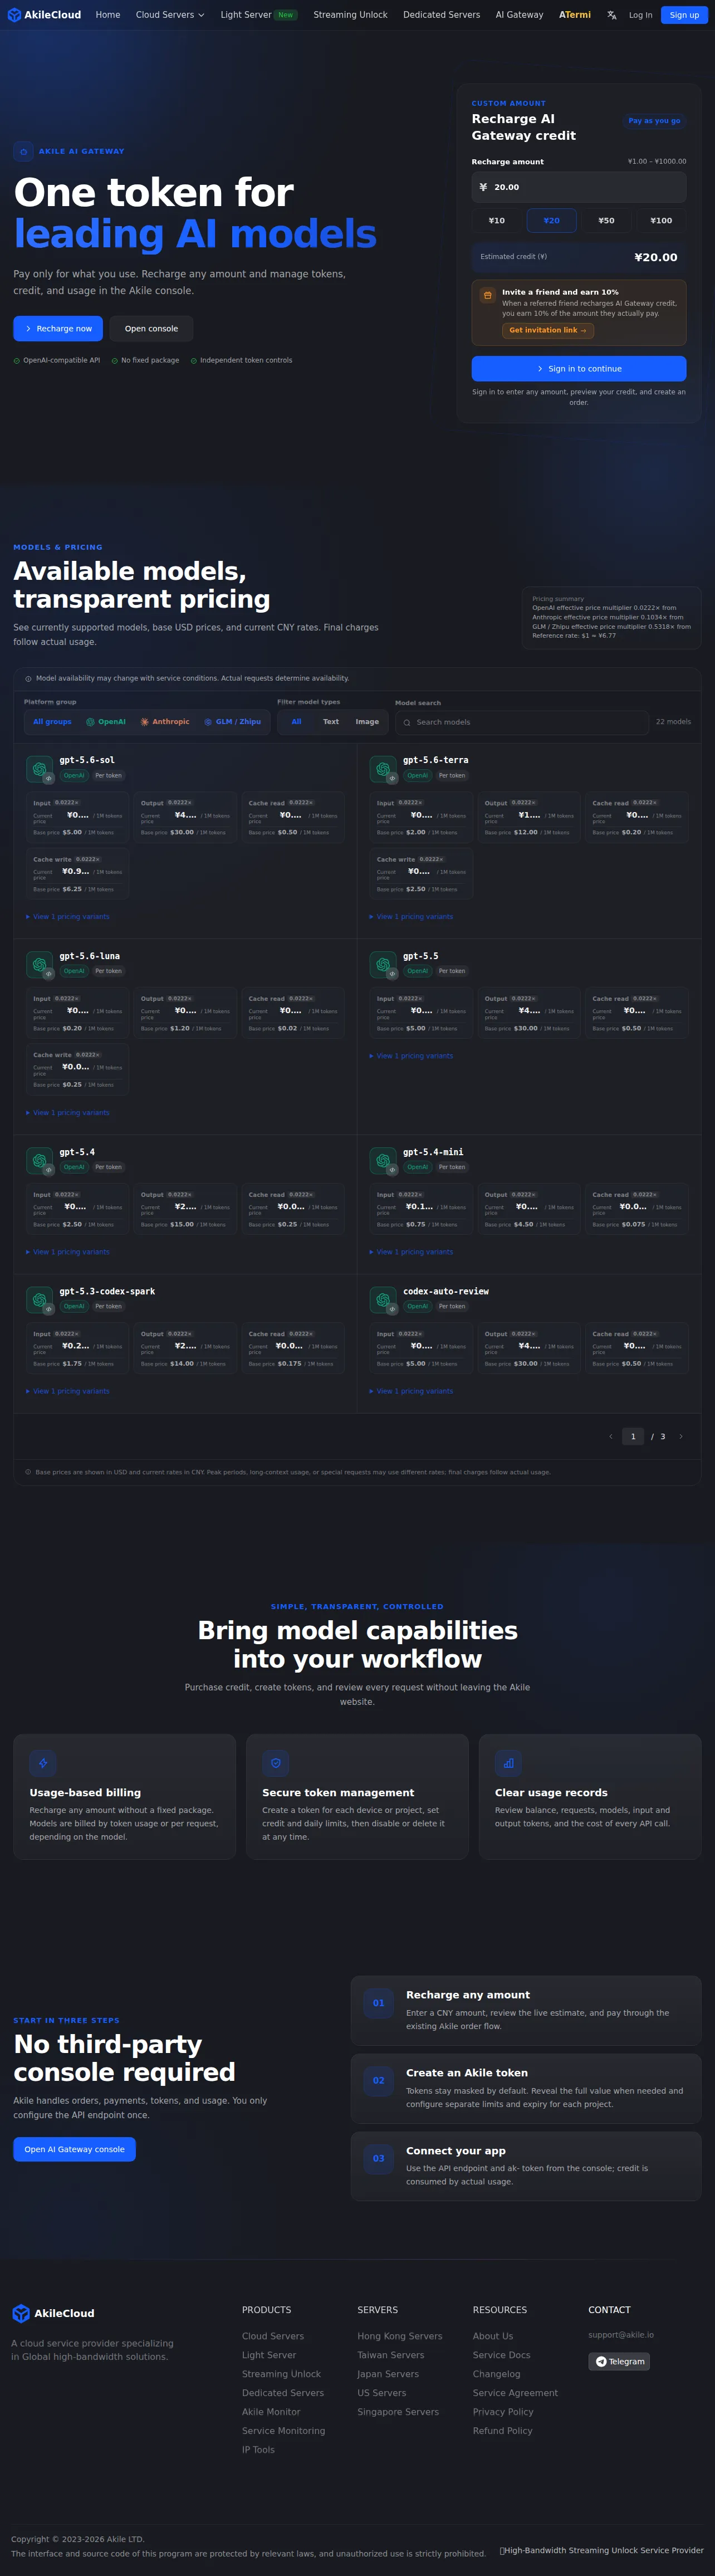Viewport: 715px width, 2576px height.
Task: Filter models by Anthropic group
Action: pos(165,722)
